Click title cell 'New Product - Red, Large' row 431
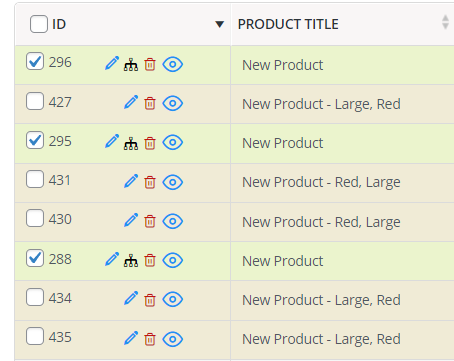 tap(321, 182)
